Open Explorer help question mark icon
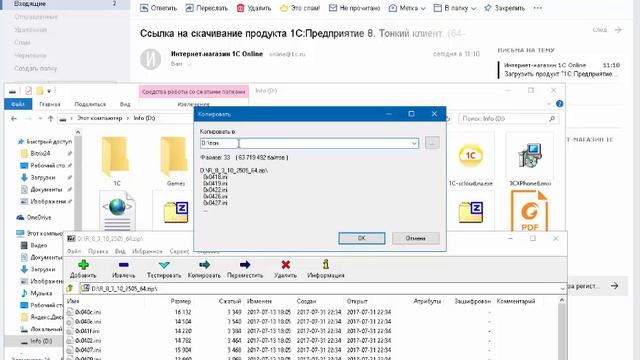This screenshot has height=360, width=640. 560,104
